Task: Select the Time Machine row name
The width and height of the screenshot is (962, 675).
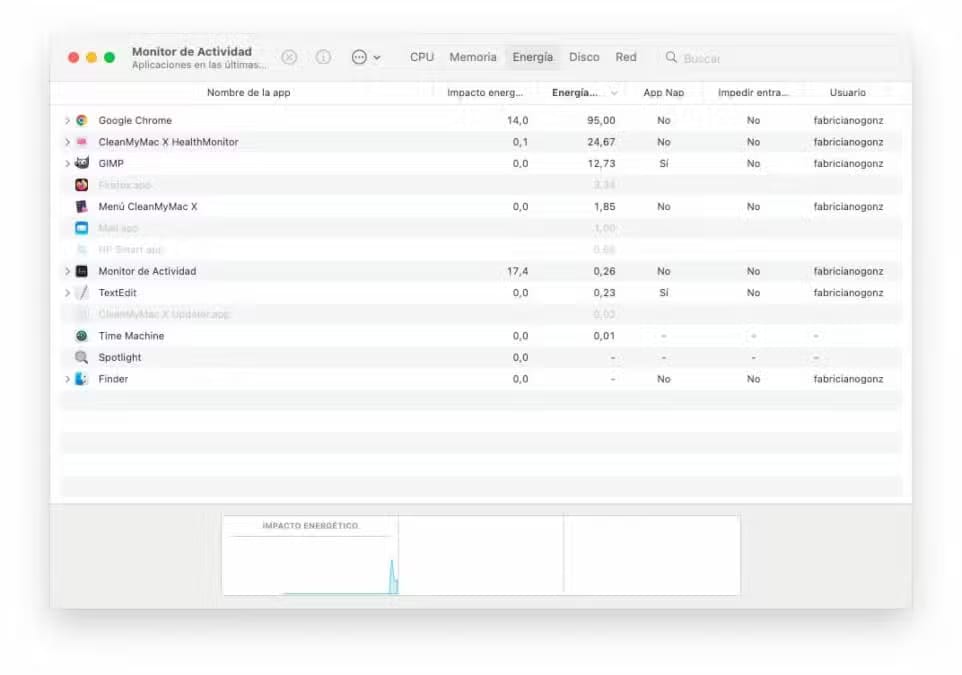Action: pos(131,336)
